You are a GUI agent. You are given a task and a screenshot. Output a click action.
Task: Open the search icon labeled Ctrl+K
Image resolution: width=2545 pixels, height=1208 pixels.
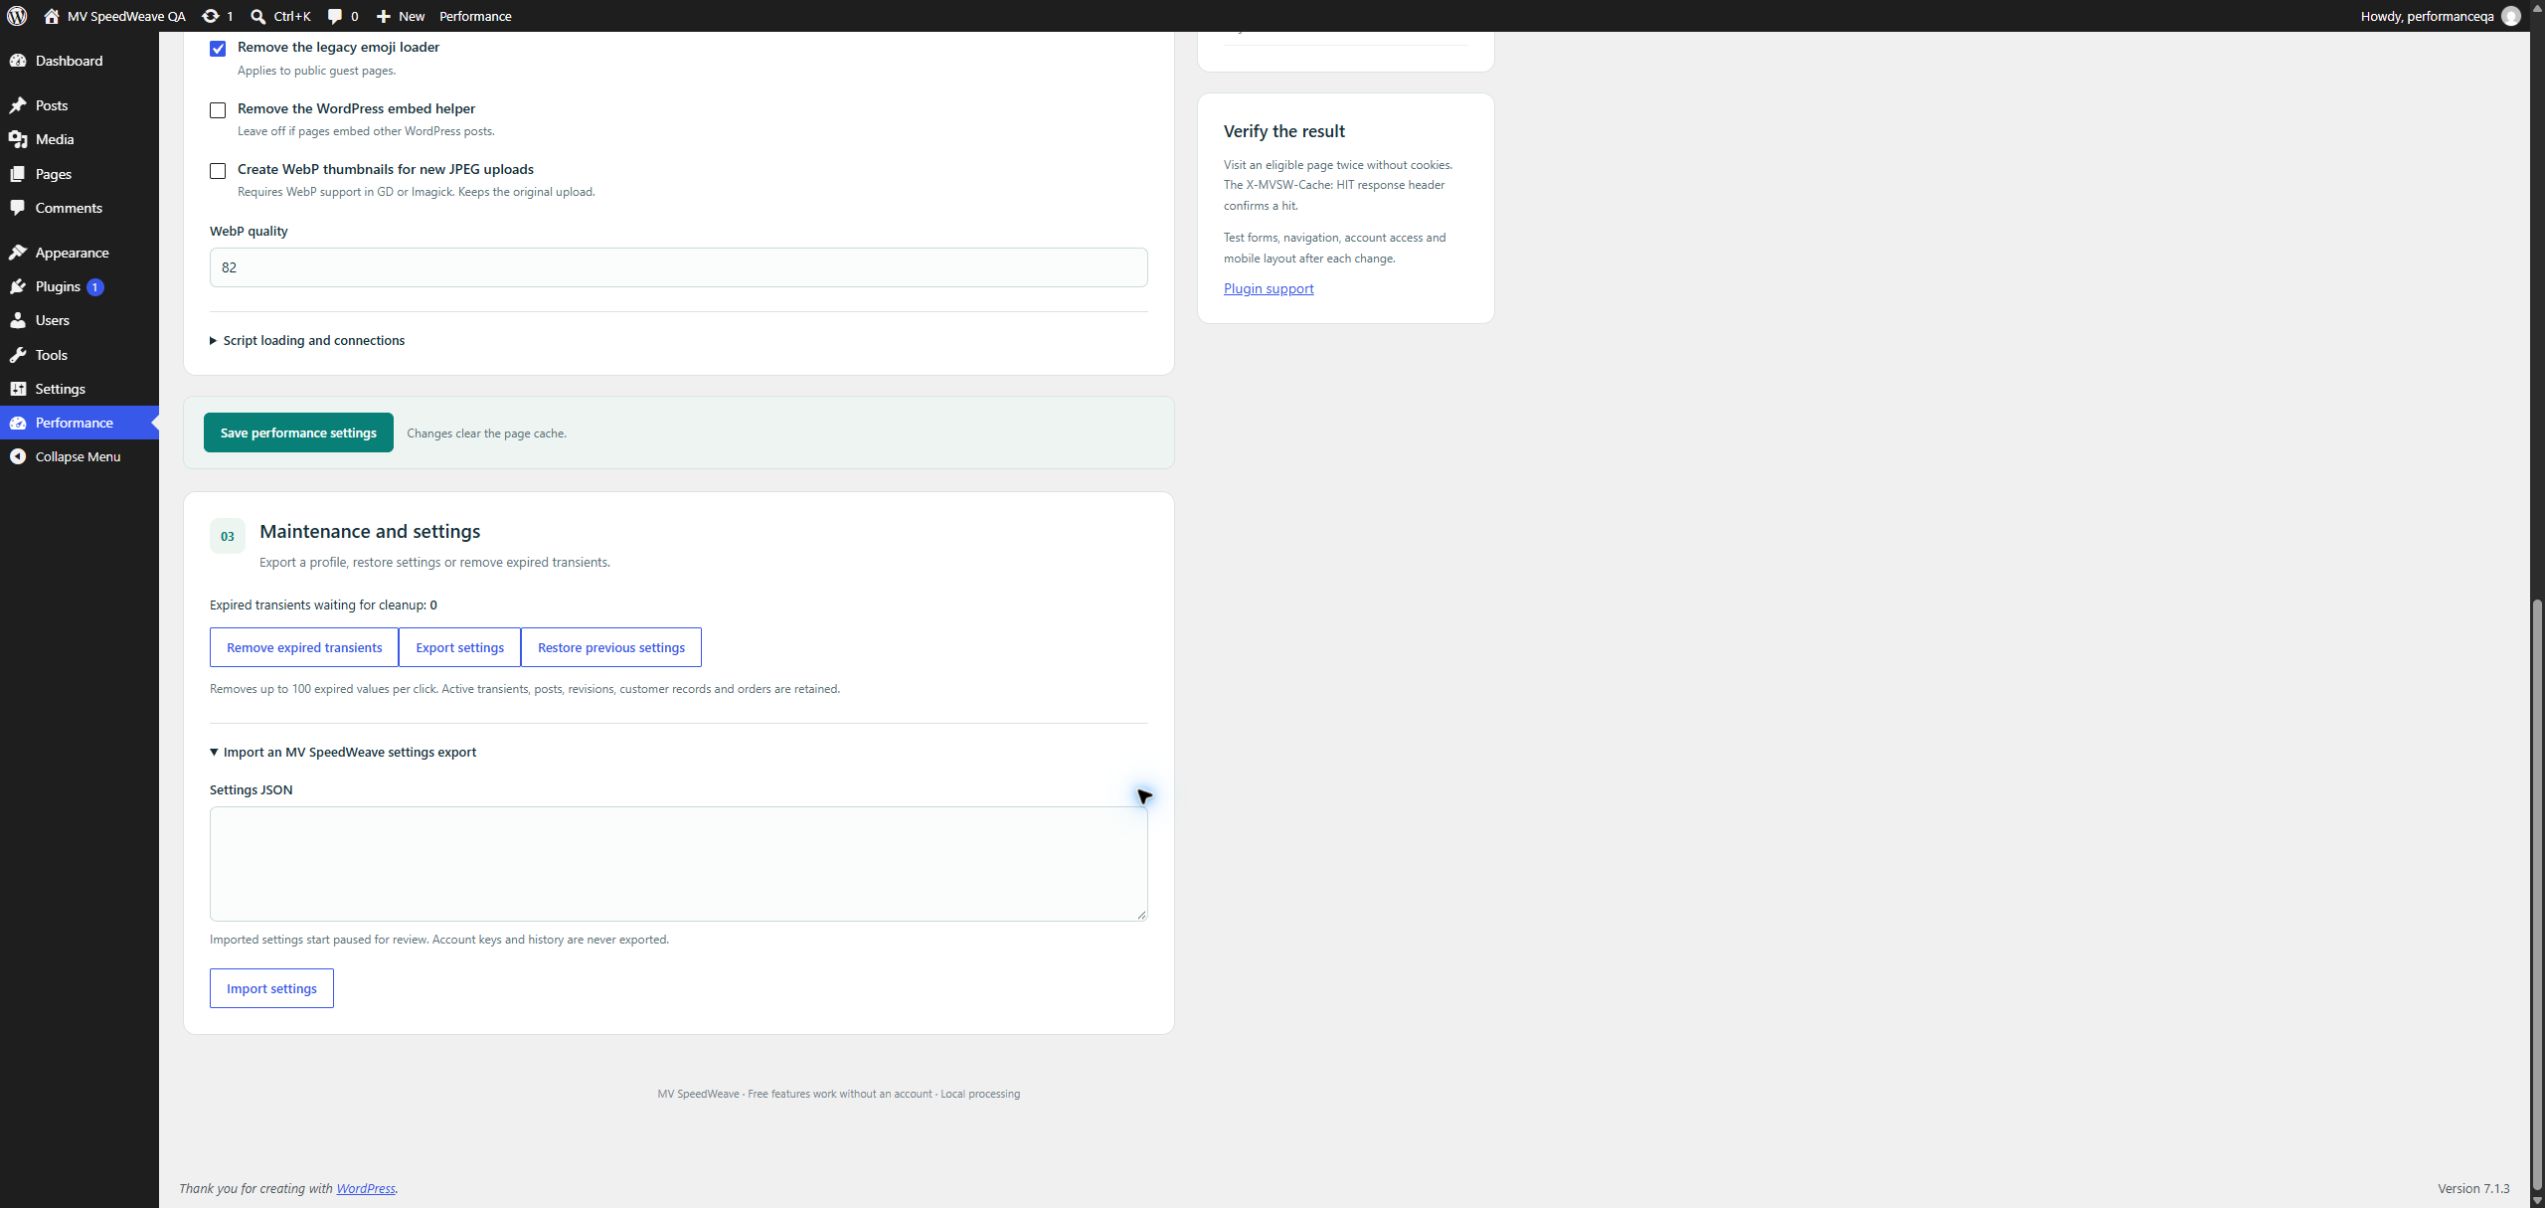258,16
